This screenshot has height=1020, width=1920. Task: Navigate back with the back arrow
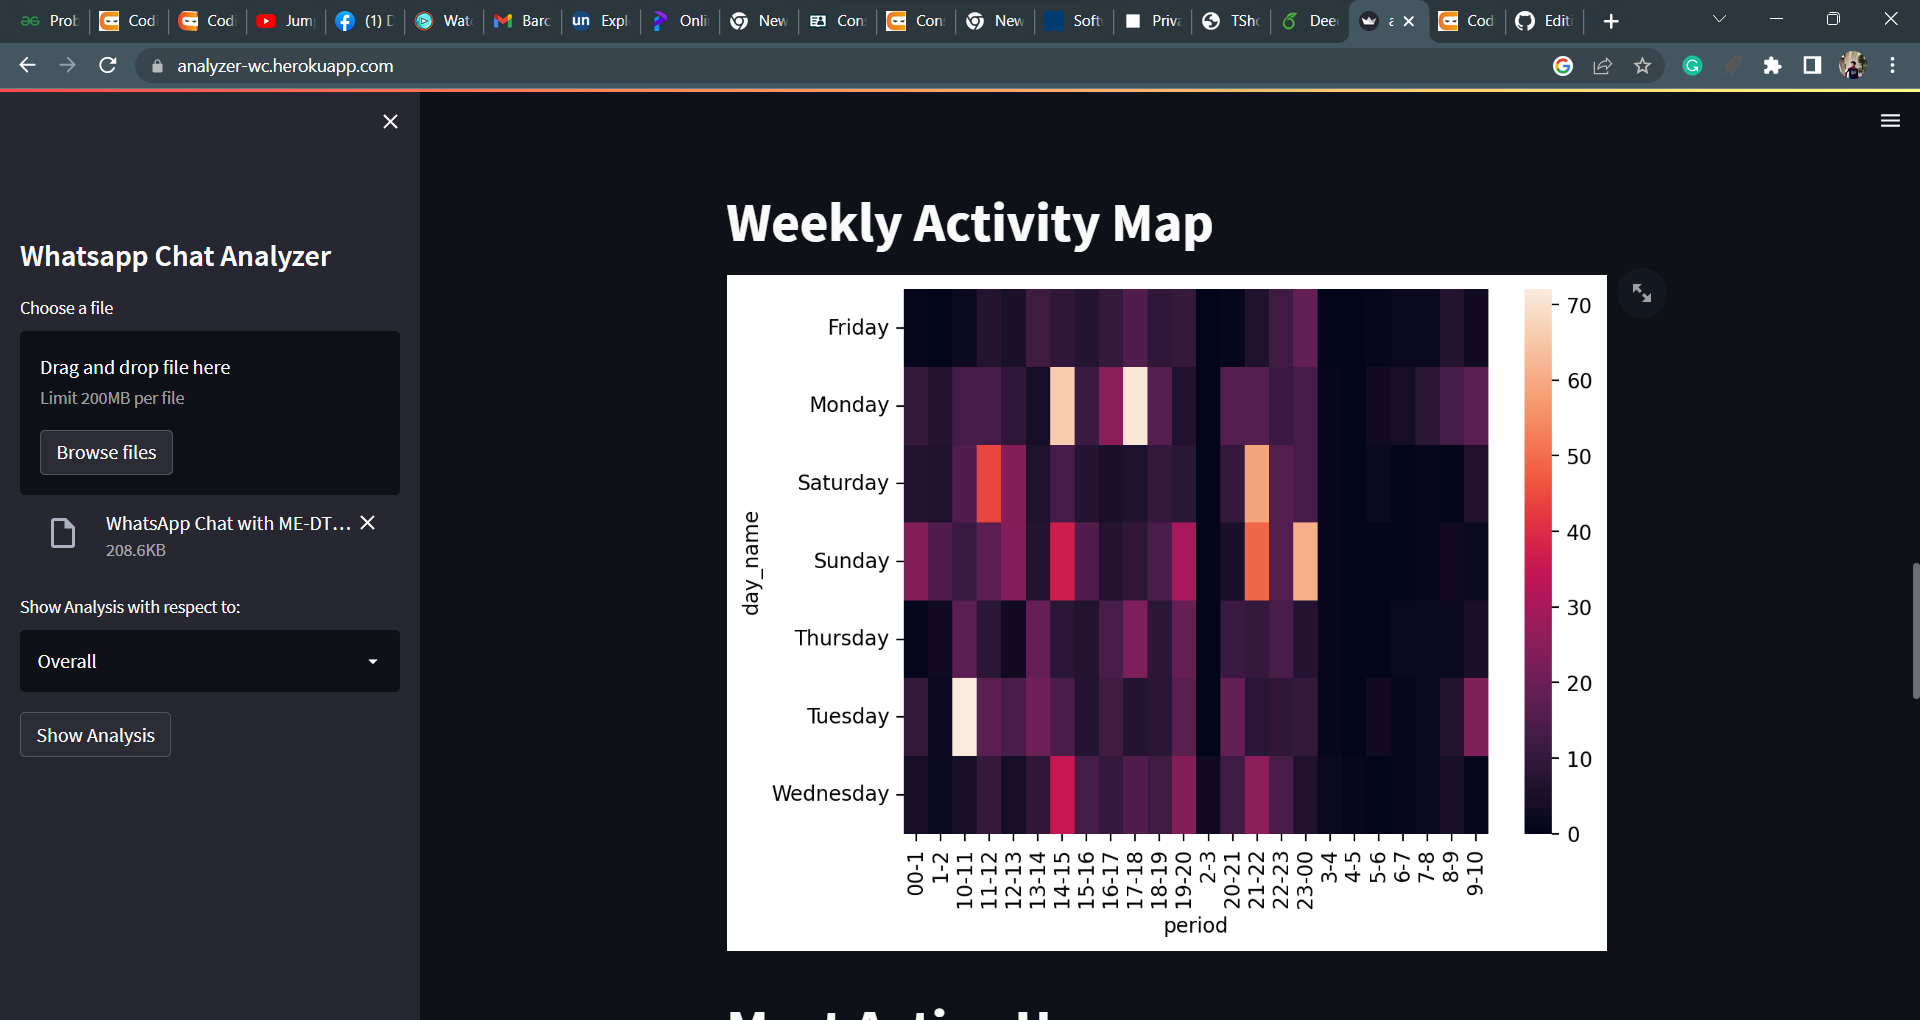tap(27, 66)
